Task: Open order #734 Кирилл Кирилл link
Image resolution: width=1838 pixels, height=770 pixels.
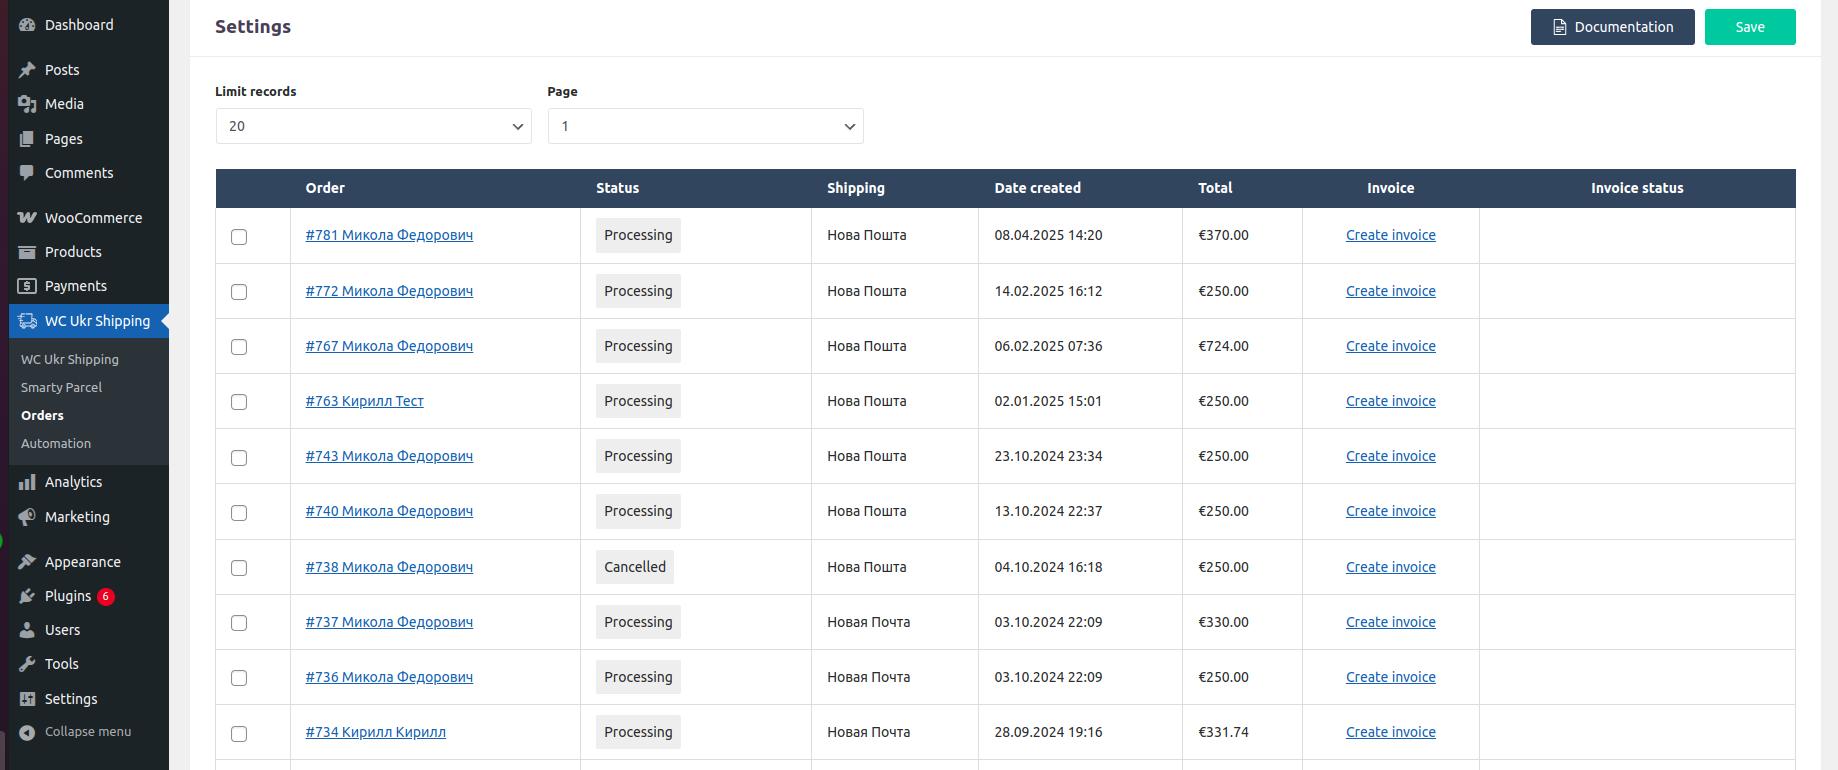Action: tap(376, 732)
